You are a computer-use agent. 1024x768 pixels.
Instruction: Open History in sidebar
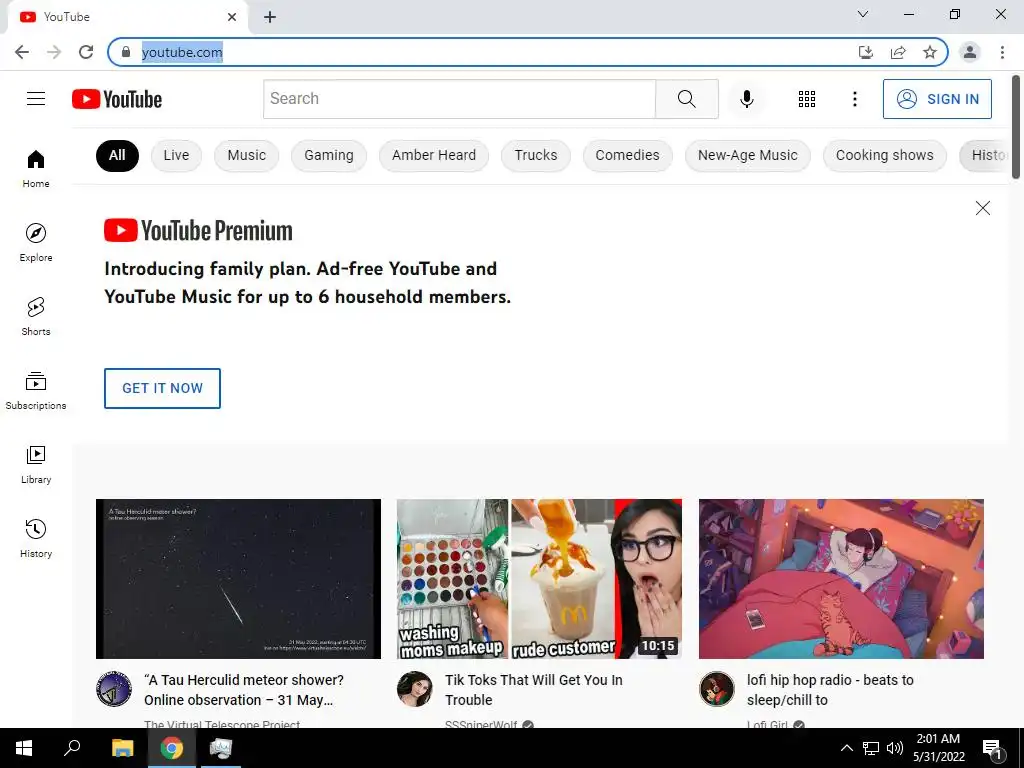[x=36, y=538]
